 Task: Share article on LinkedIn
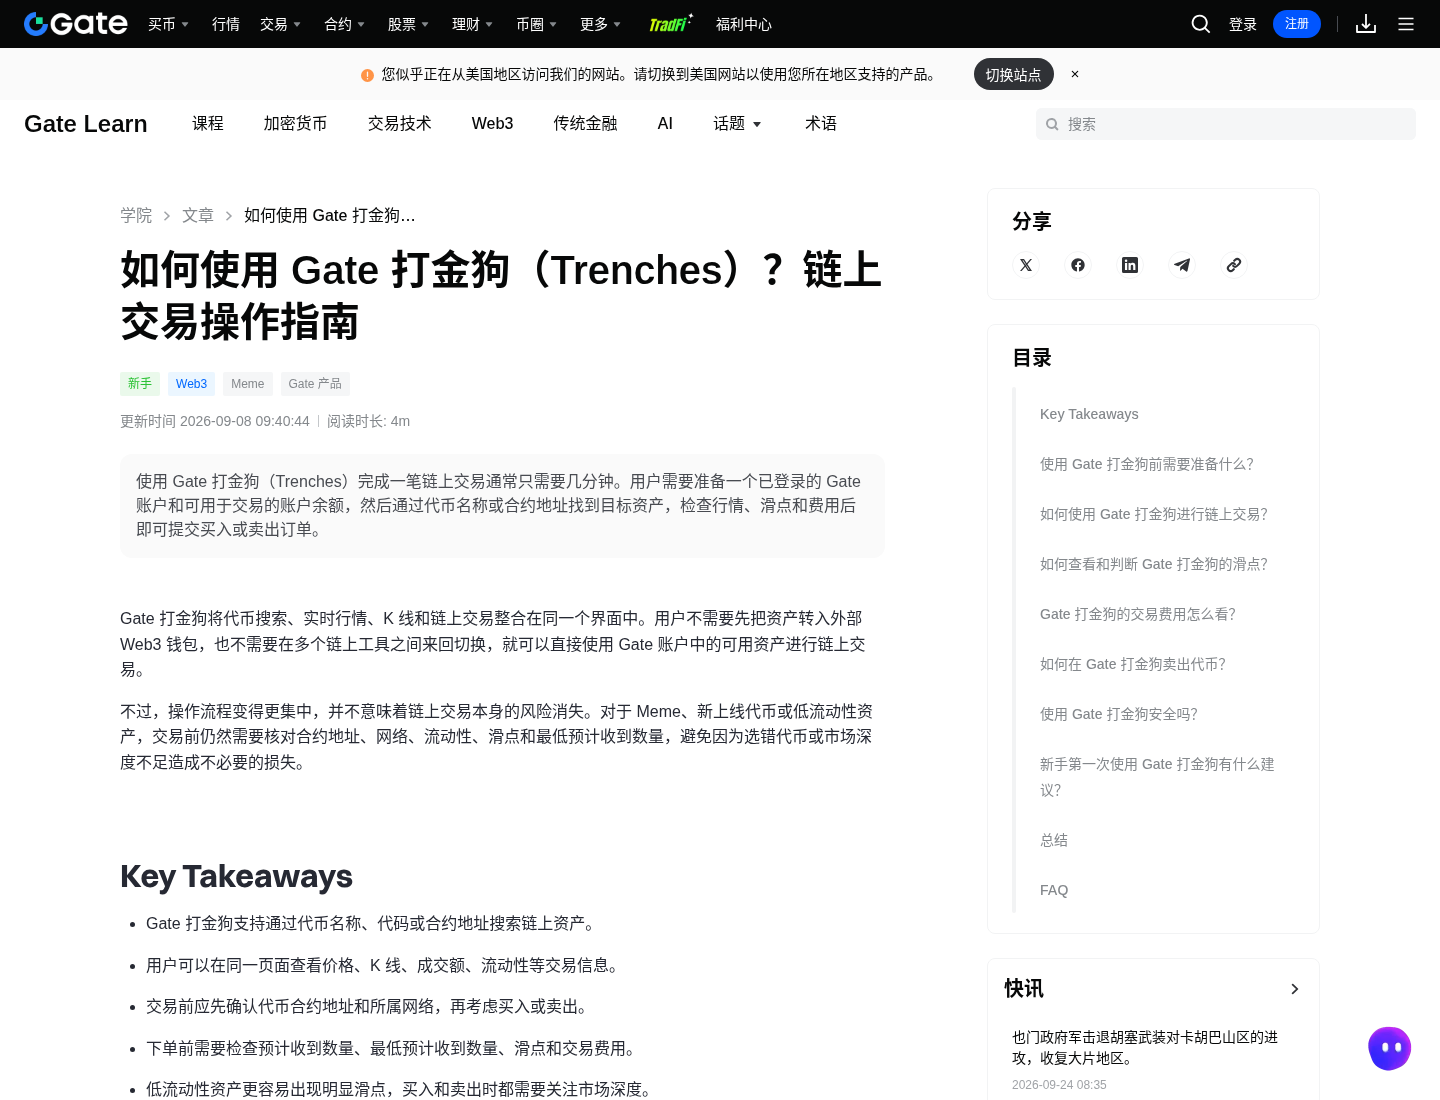pos(1130,265)
